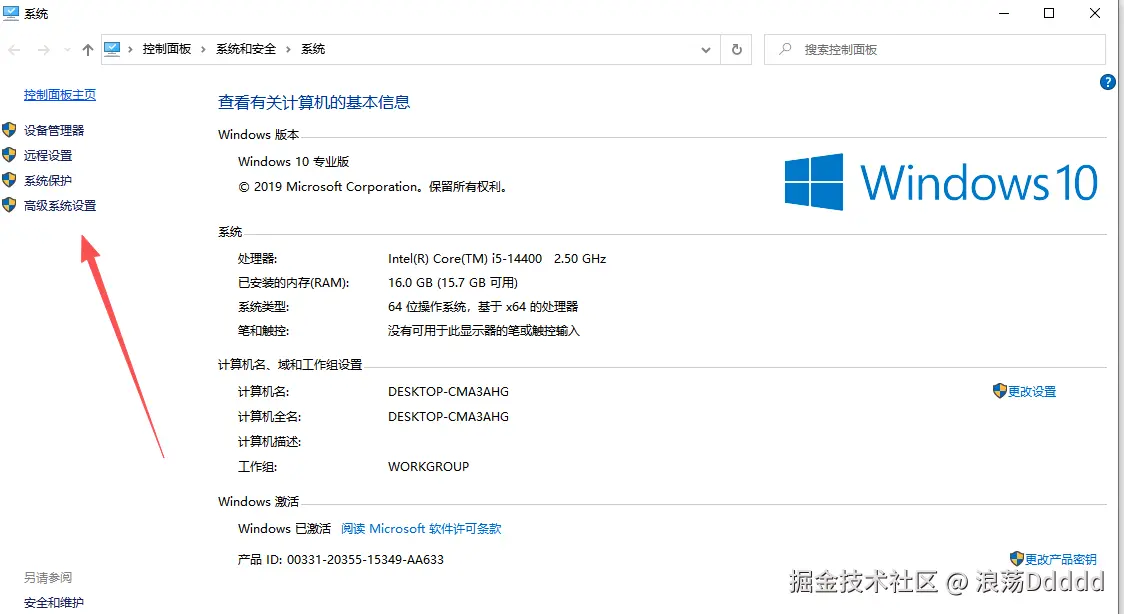
Task: Click the computer icon in the address bar
Action: click(112, 49)
